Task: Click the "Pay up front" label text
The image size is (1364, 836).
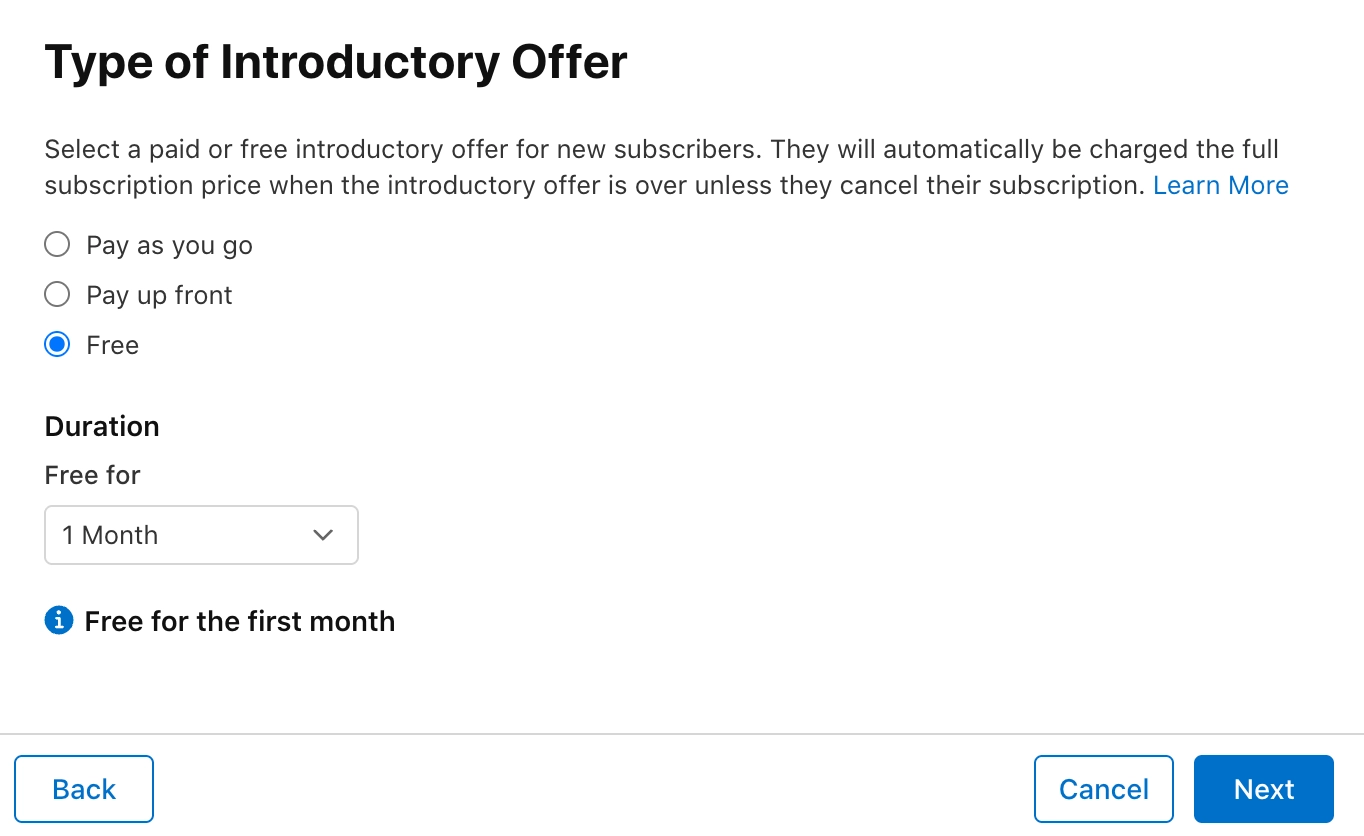Action: (159, 295)
